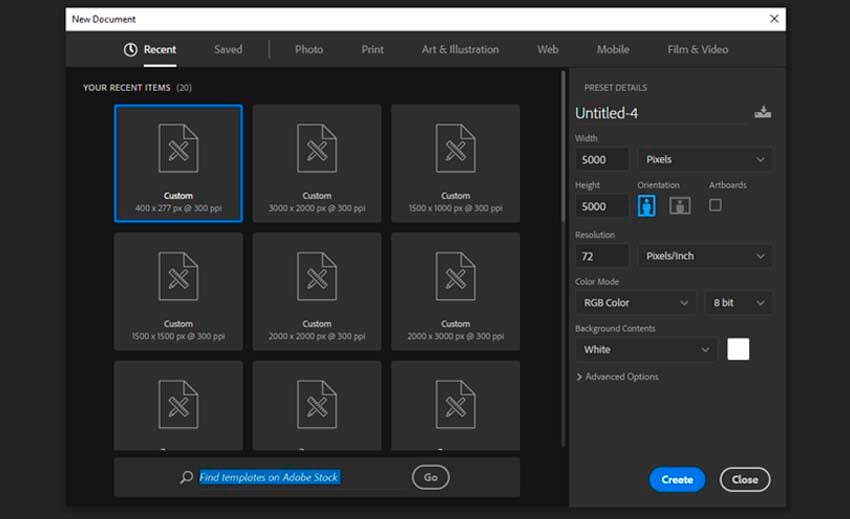This screenshot has height=519, width=850.
Task: Click the Go button
Action: tap(430, 478)
